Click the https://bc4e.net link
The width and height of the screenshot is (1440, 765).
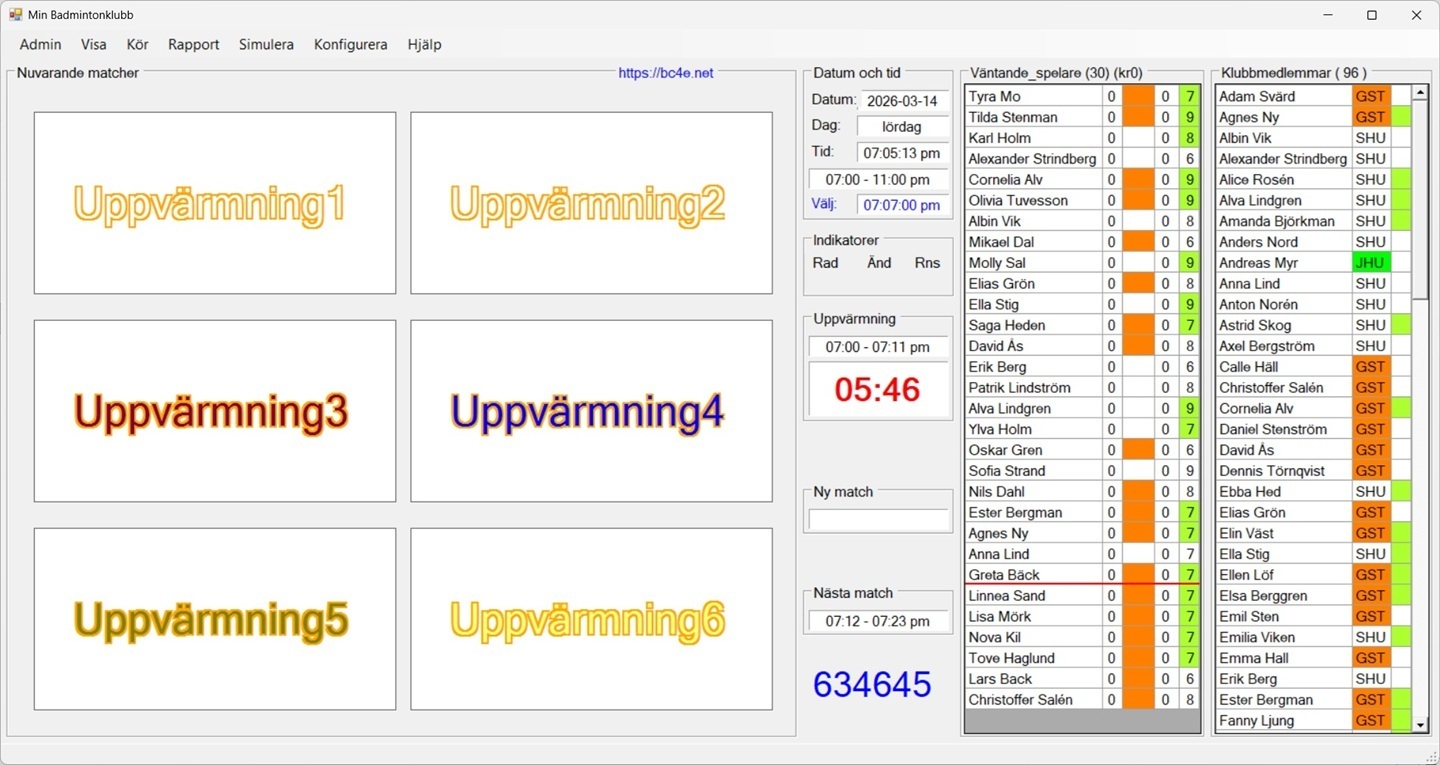click(x=666, y=73)
